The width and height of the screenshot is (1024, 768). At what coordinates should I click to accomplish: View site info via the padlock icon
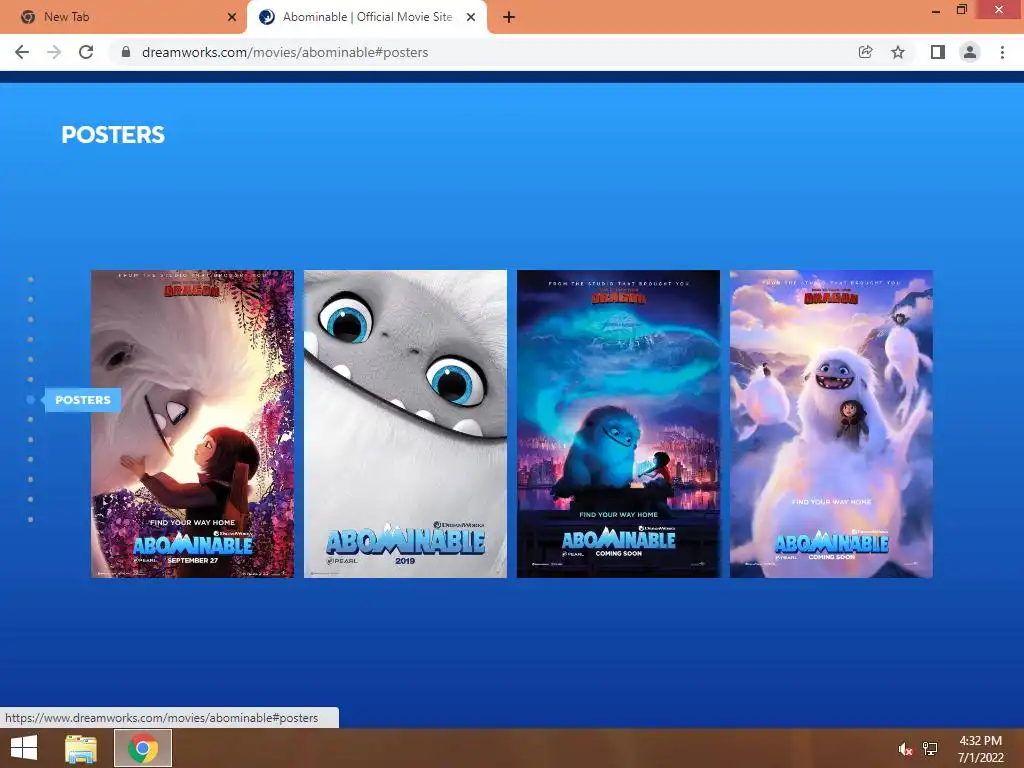click(x=126, y=52)
